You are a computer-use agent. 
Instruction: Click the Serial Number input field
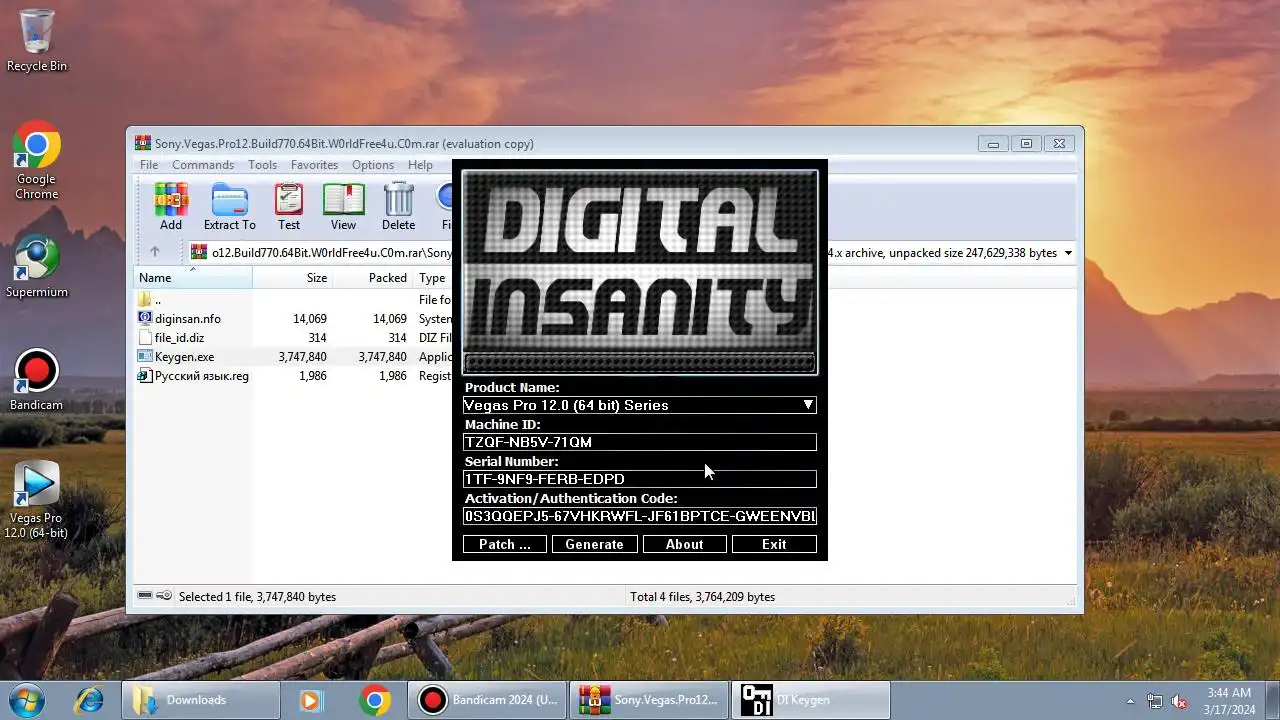click(x=640, y=479)
